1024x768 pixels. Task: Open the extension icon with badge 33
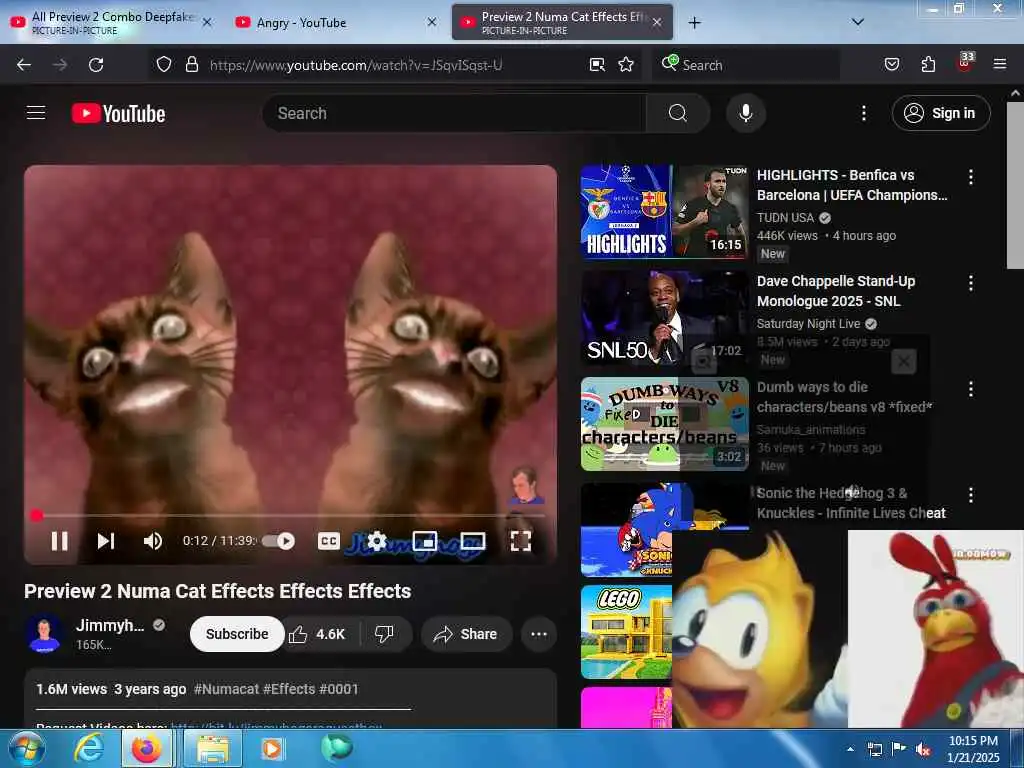click(965, 63)
